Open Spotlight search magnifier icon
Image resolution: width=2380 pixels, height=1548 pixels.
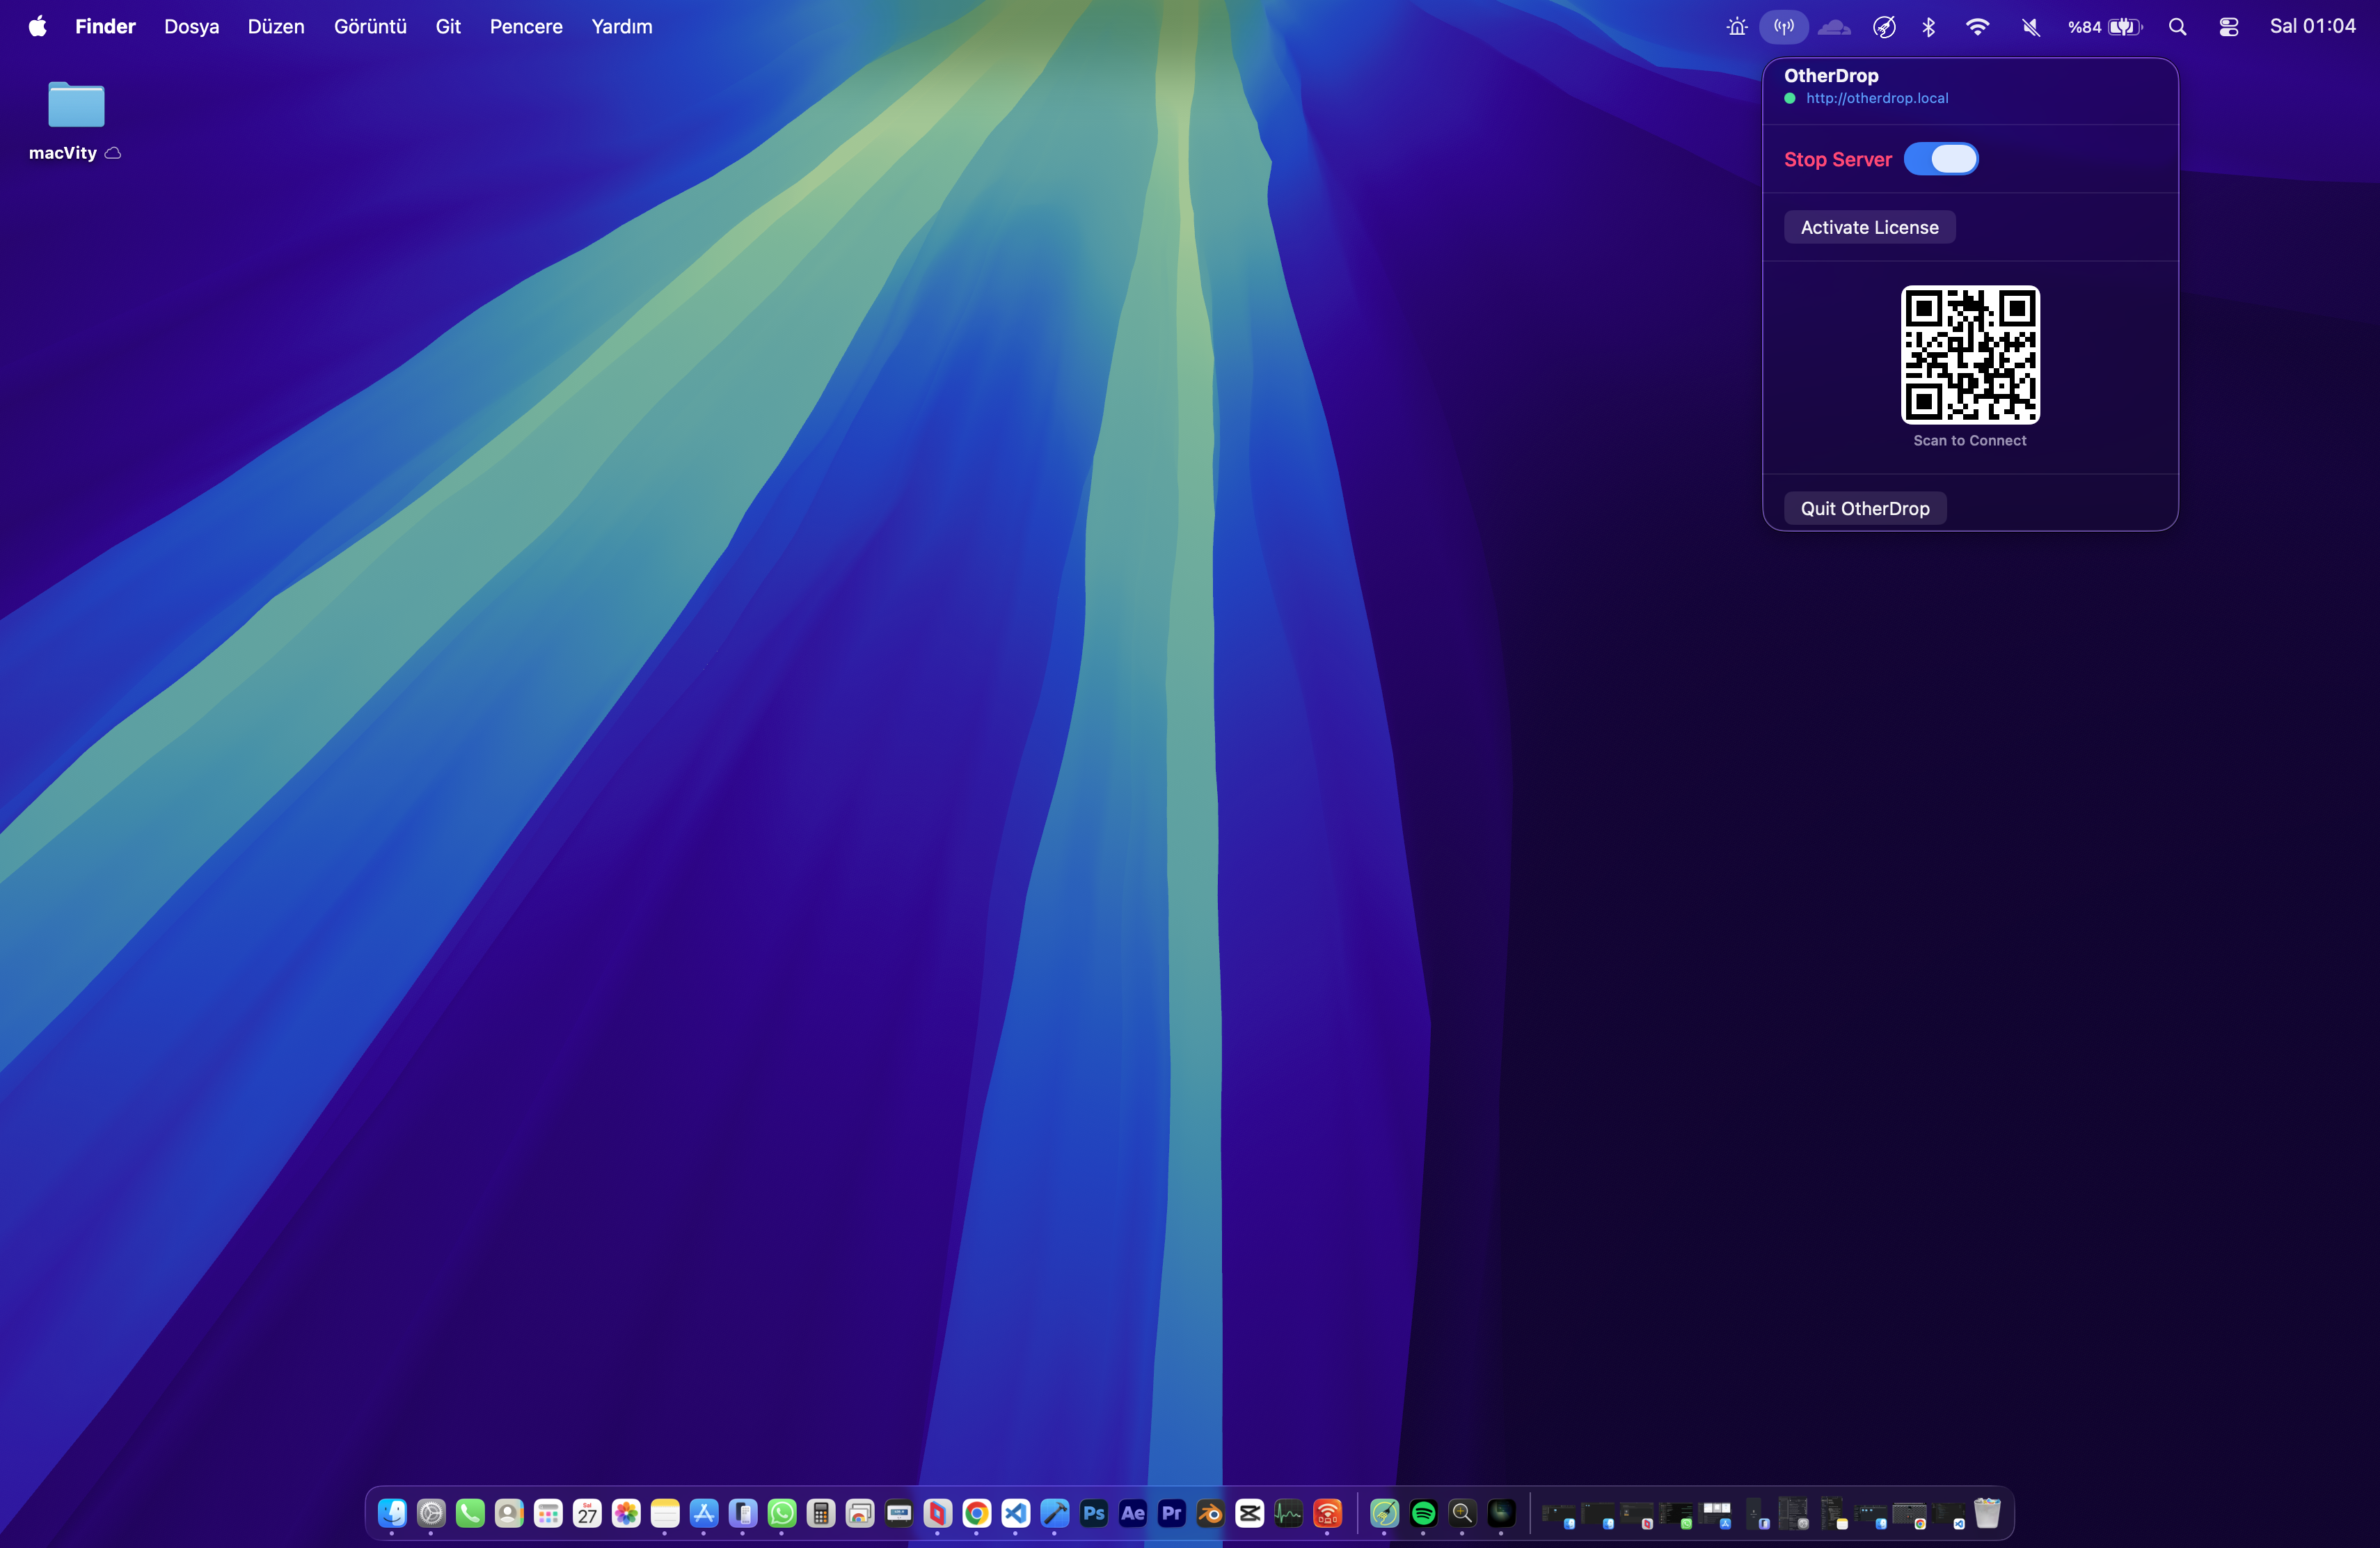coord(2177,27)
